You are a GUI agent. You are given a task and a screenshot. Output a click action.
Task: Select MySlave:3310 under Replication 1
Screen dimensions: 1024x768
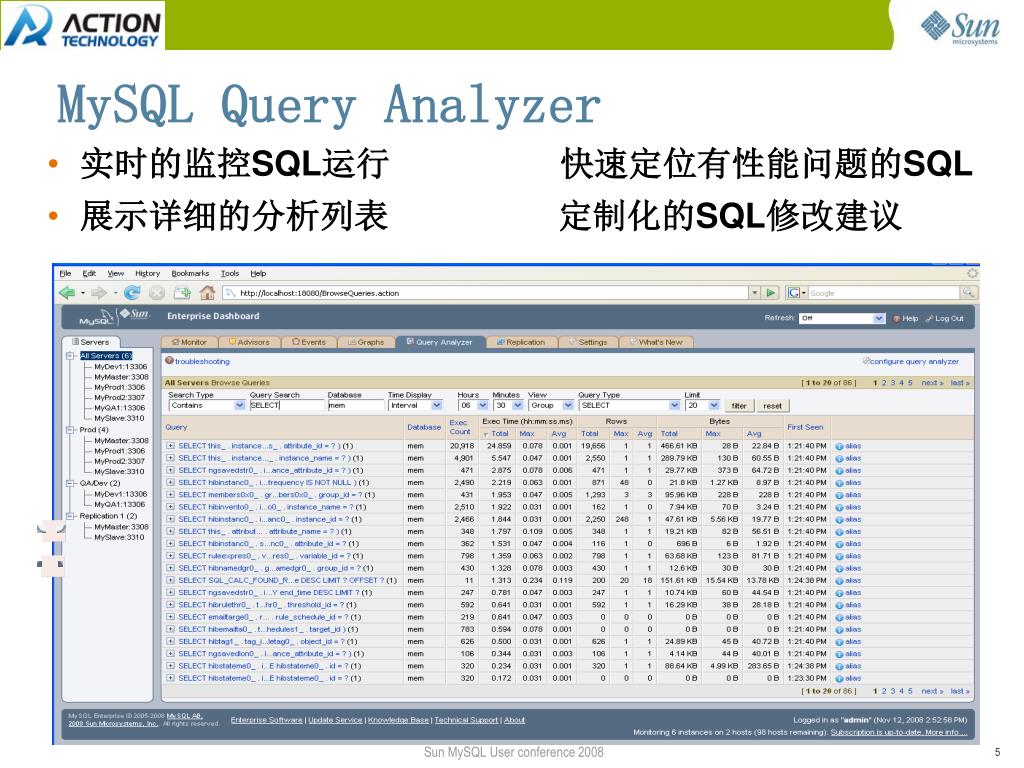120,537
